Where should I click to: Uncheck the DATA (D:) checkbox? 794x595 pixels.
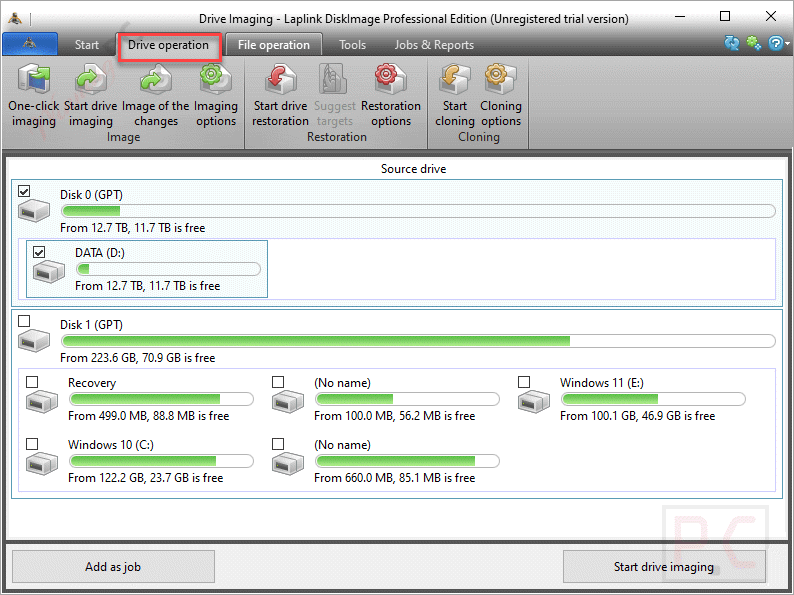(x=39, y=252)
